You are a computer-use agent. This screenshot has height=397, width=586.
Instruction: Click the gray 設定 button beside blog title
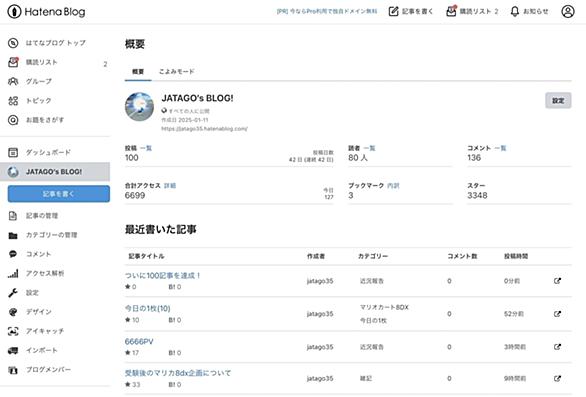pyautogui.click(x=558, y=101)
